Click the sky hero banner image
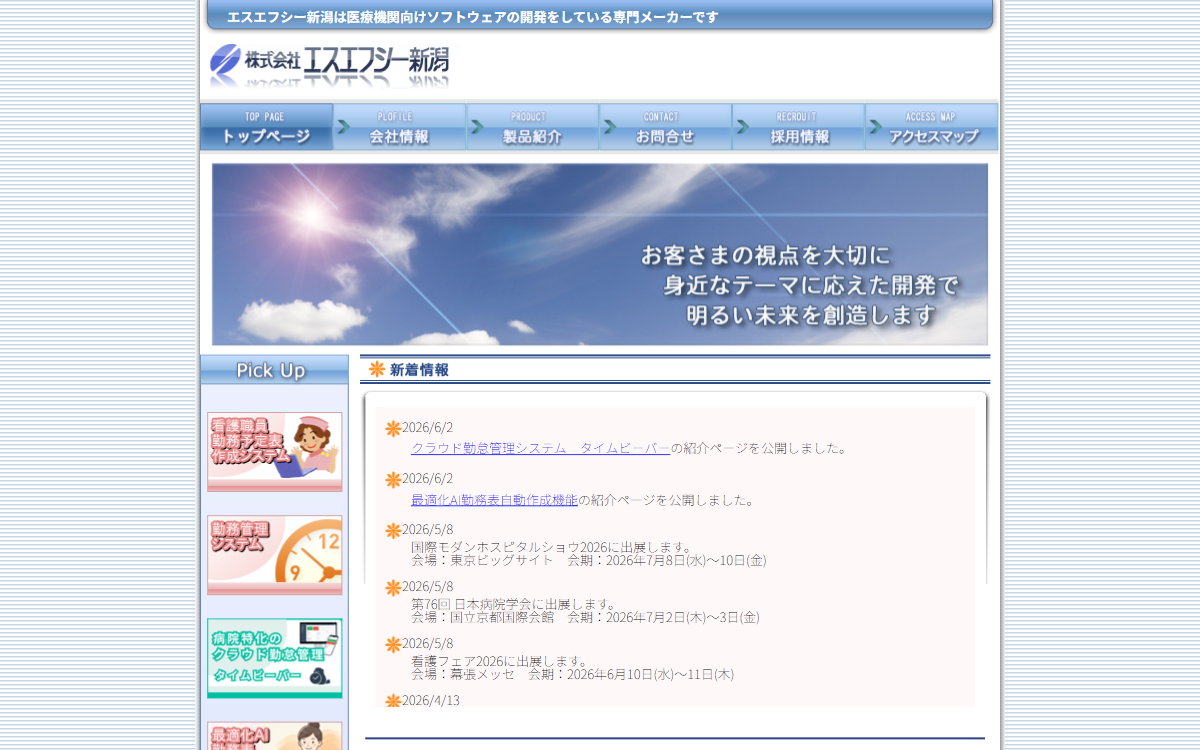Image resolution: width=1200 pixels, height=750 pixels. [600, 254]
